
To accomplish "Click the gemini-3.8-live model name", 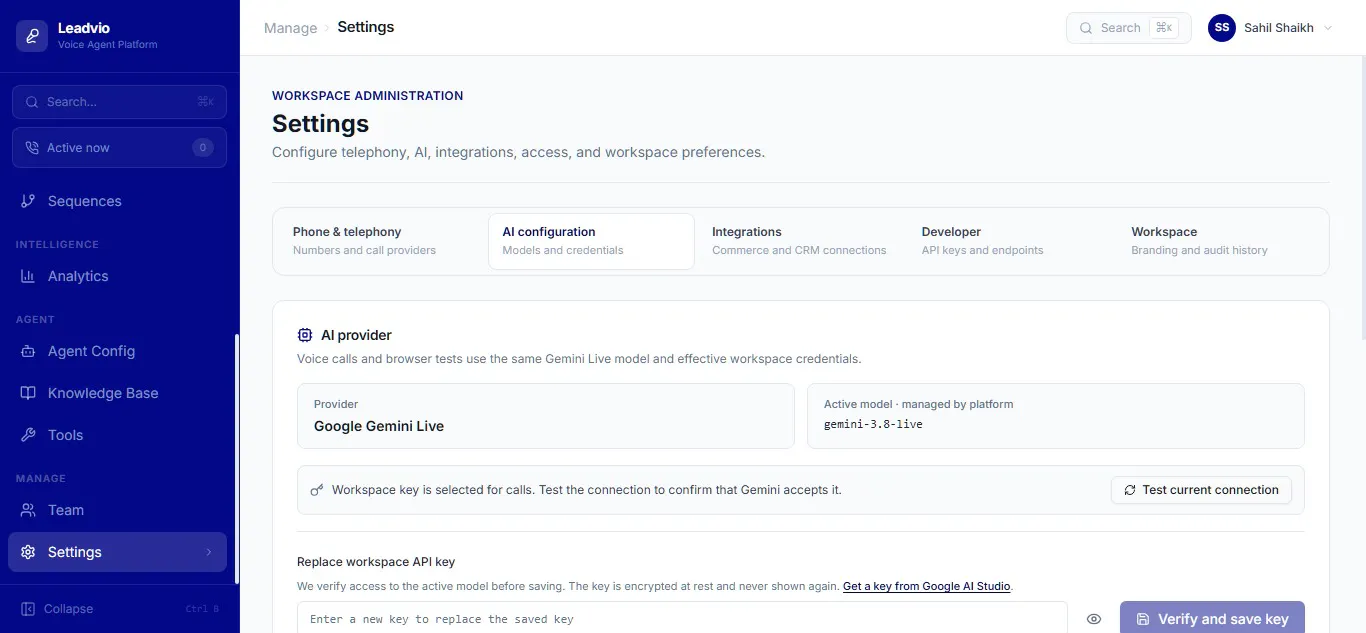I will click(x=873, y=424).
